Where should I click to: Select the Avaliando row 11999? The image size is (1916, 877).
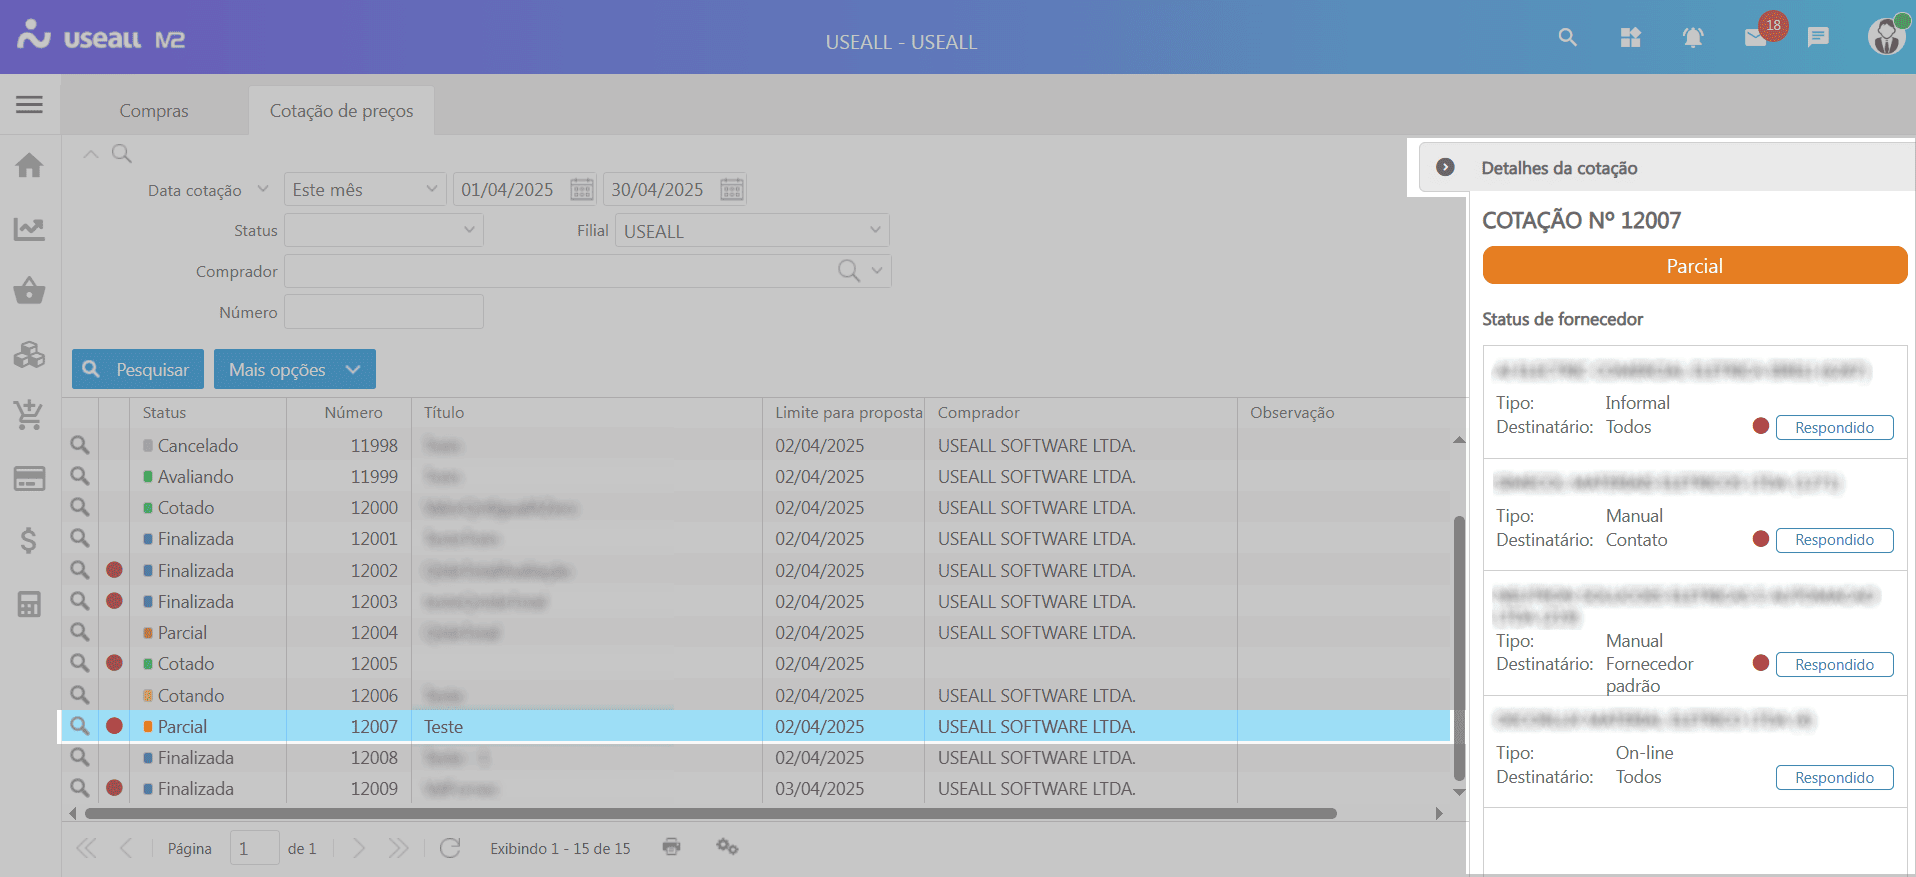click(755, 476)
